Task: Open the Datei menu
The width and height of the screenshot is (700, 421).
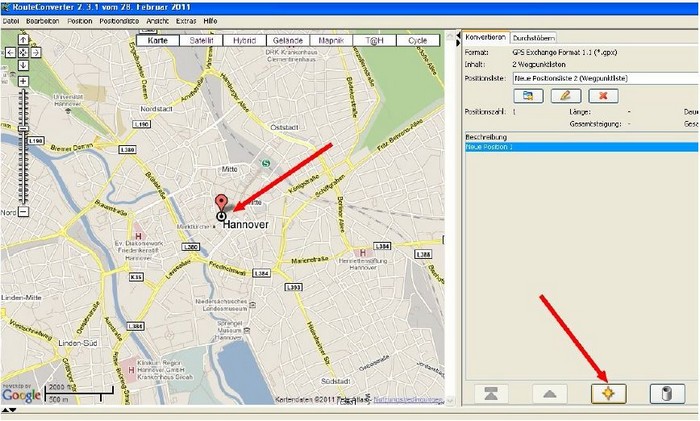Action: click(x=11, y=21)
